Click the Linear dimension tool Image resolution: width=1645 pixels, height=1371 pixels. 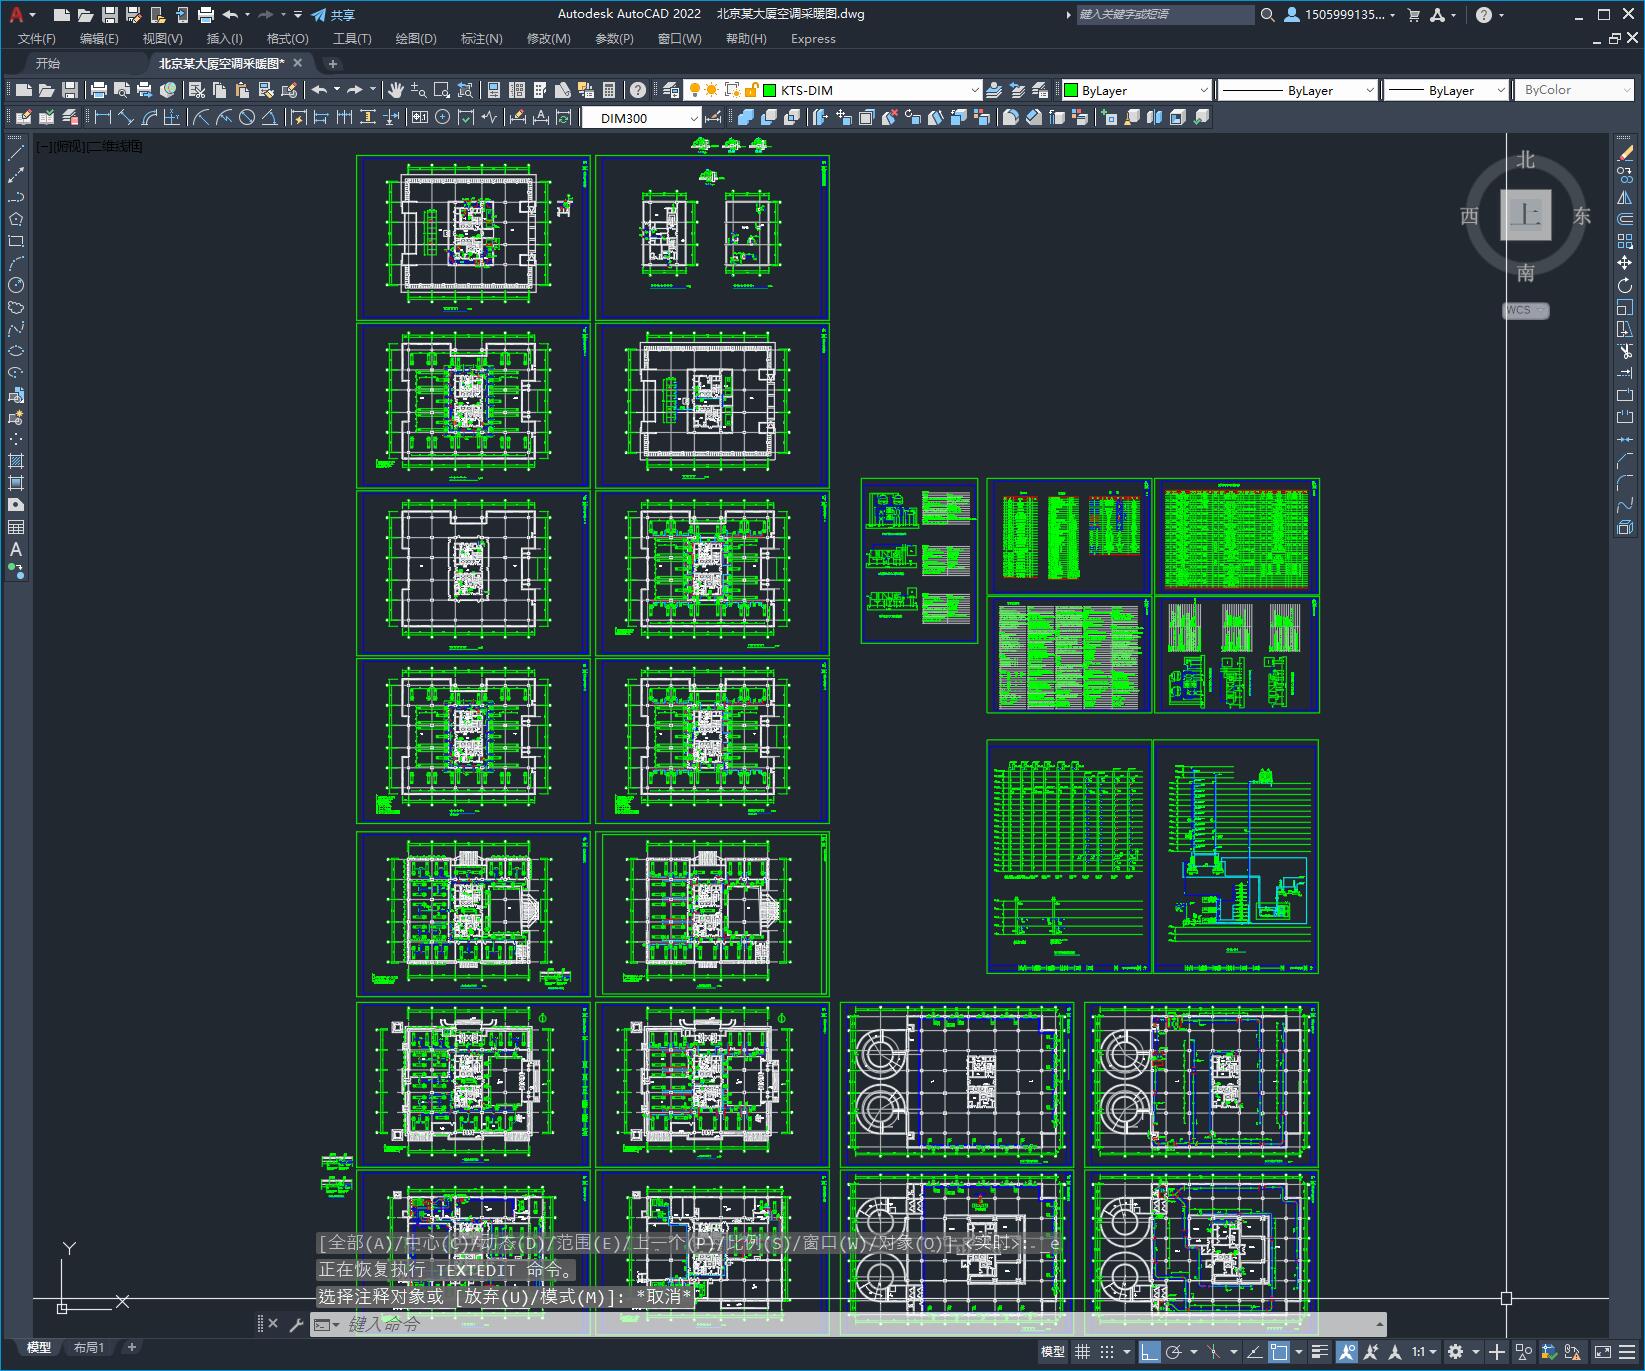(102, 118)
